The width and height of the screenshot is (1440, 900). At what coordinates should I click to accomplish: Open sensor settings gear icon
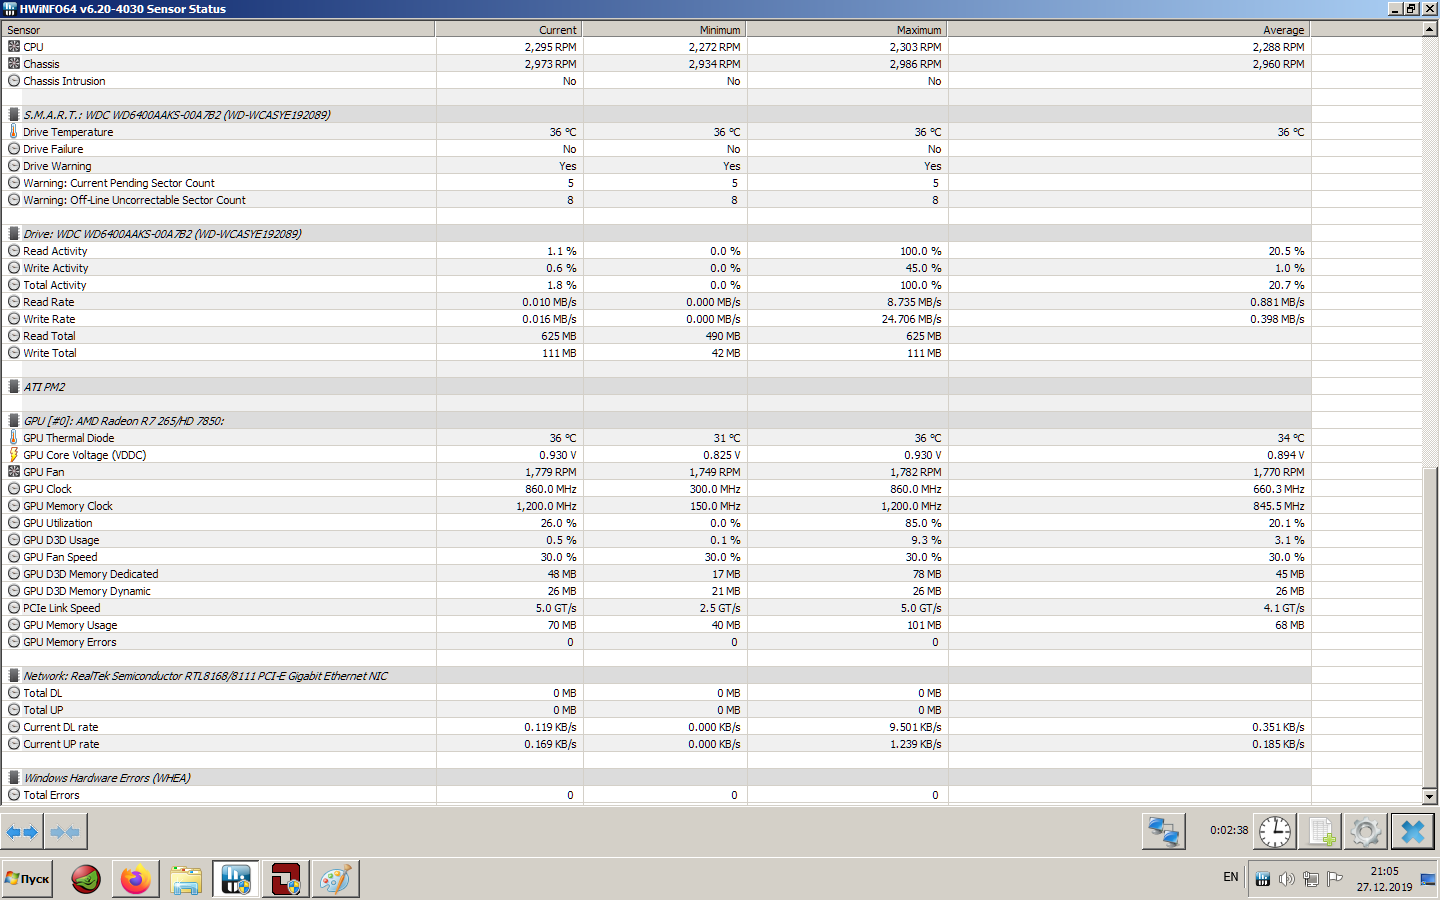pyautogui.click(x=1366, y=831)
